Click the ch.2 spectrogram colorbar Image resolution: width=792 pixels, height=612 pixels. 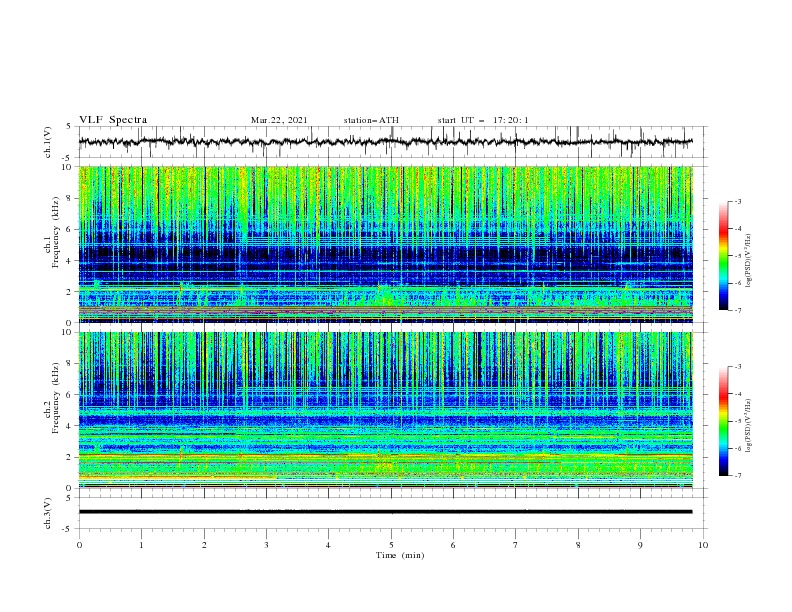pyautogui.click(x=724, y=421)
